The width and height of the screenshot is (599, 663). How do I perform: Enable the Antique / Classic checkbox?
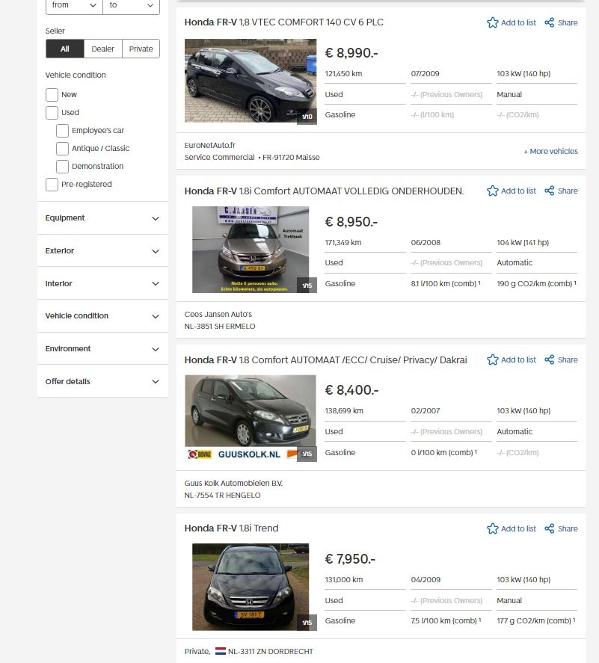pyautogui.click(x=62, y=148)
